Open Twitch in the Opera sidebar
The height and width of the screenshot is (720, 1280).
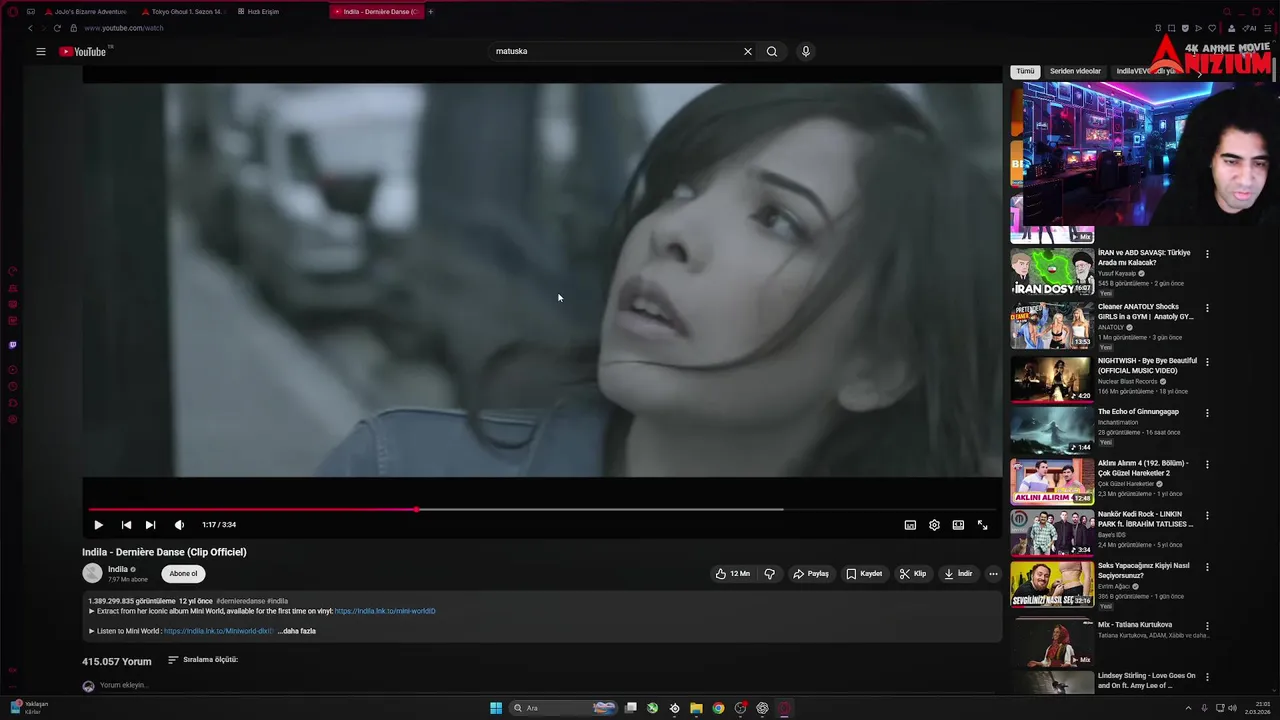click(x=13, y=345)
